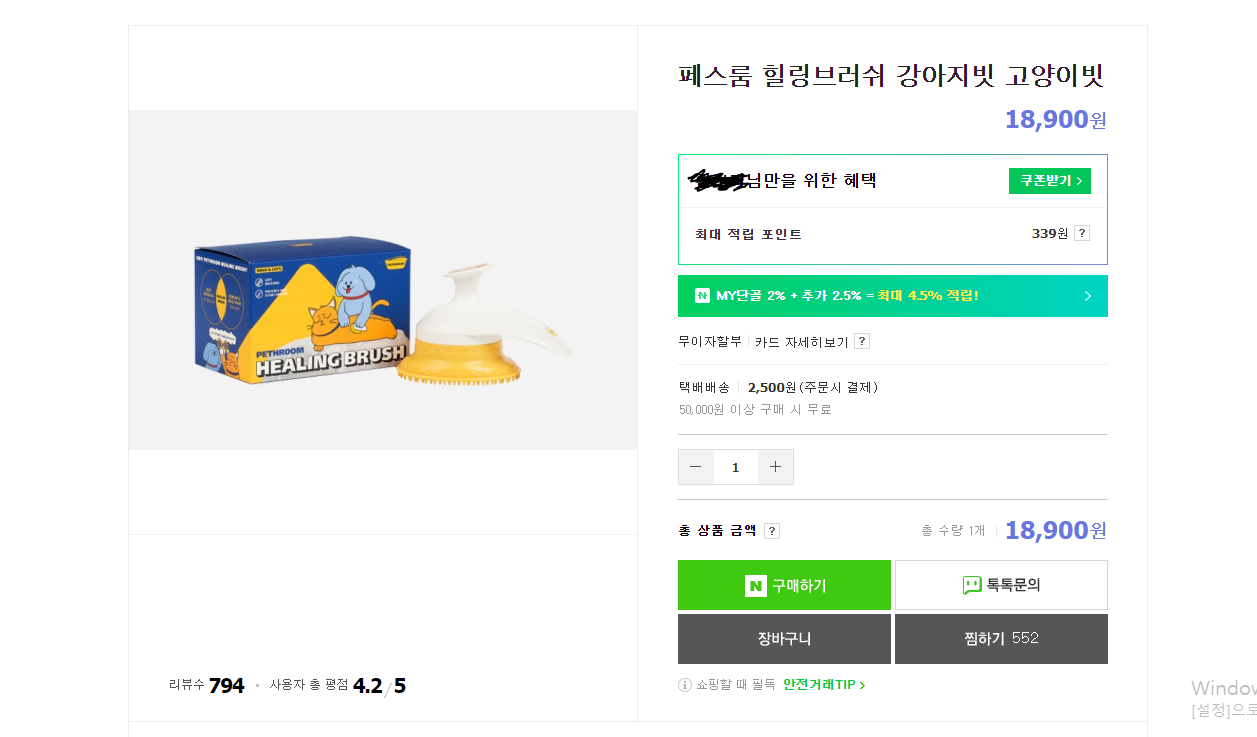Focus the quantity input field
1257x737 pixels.
(x=736, y=467)
